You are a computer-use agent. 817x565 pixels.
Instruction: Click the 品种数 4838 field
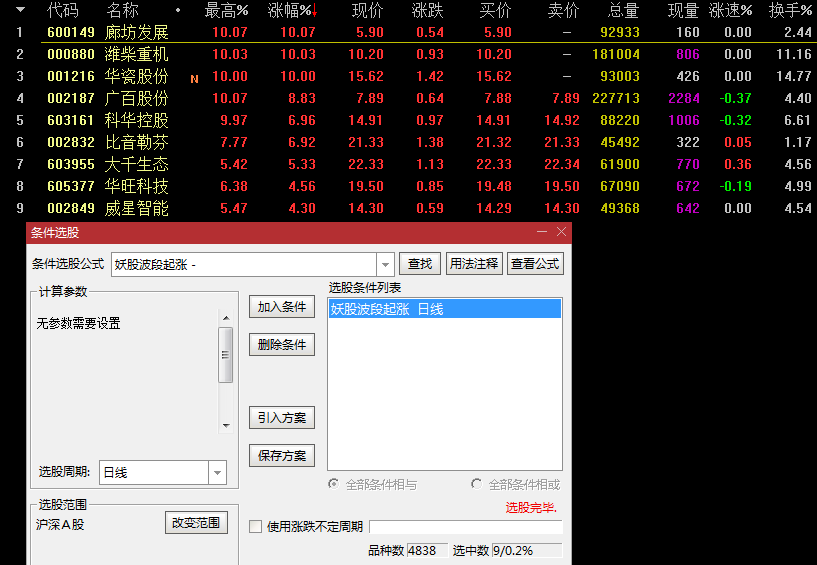pyautogui.click(x=427, y=550)
